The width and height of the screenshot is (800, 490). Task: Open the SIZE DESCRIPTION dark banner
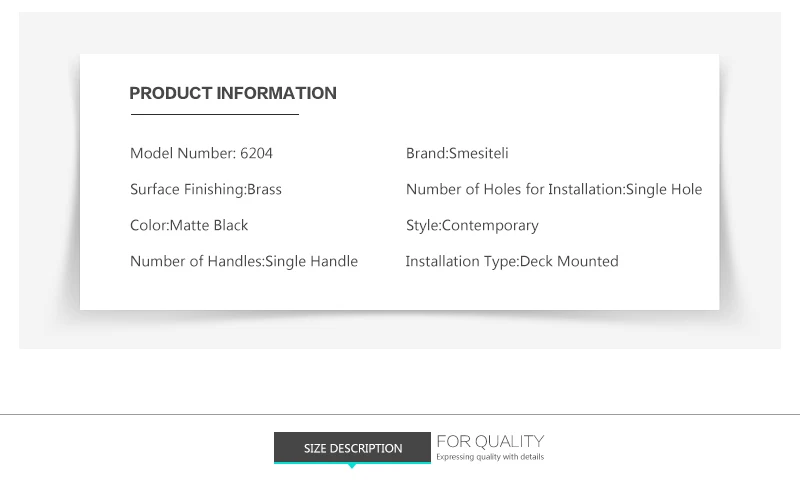352,448
